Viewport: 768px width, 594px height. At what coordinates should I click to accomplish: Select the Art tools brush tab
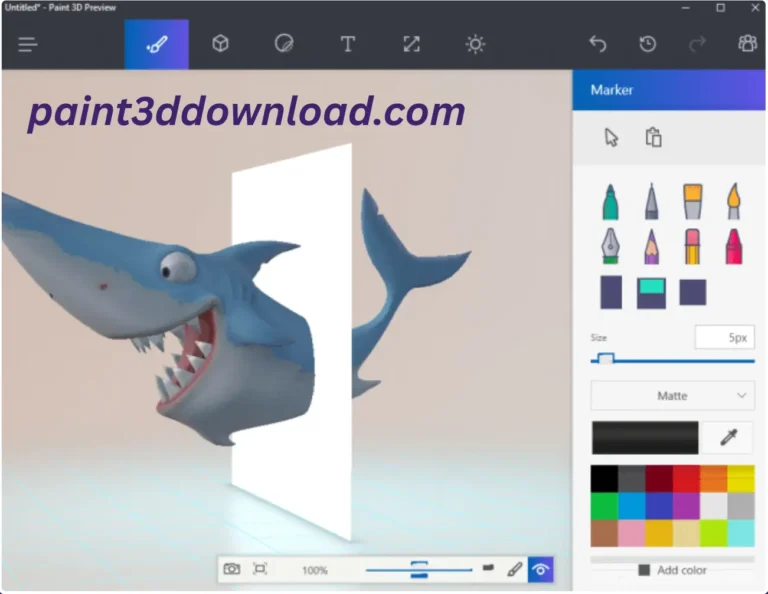156,45
